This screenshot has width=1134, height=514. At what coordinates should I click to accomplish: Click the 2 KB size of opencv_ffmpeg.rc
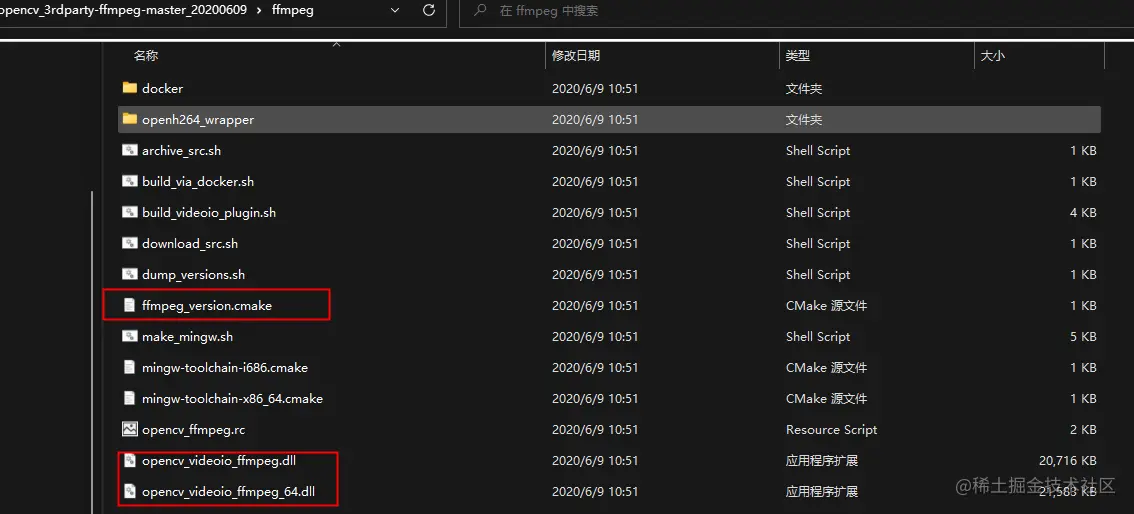pos(1083,429)
